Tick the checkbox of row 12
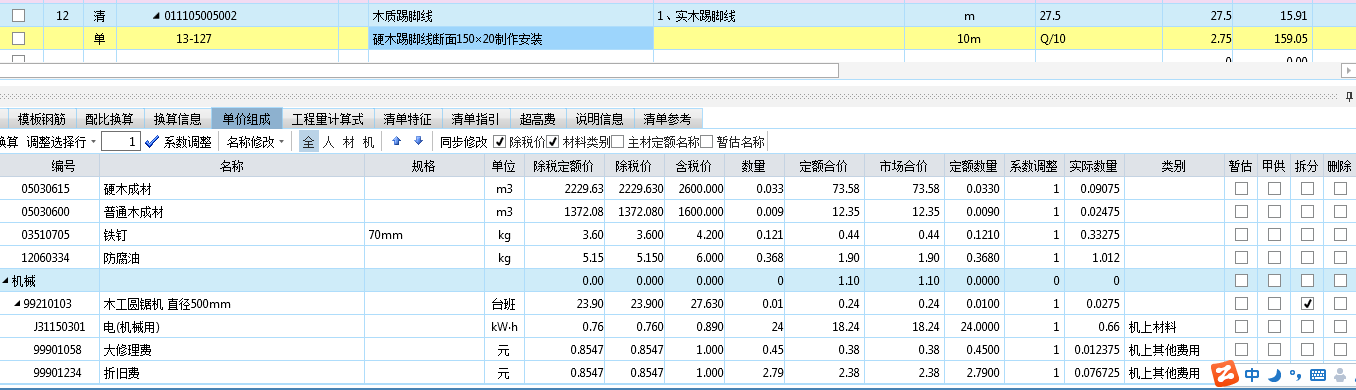Viewport: 1356px width, 390px height. [18, 16]
